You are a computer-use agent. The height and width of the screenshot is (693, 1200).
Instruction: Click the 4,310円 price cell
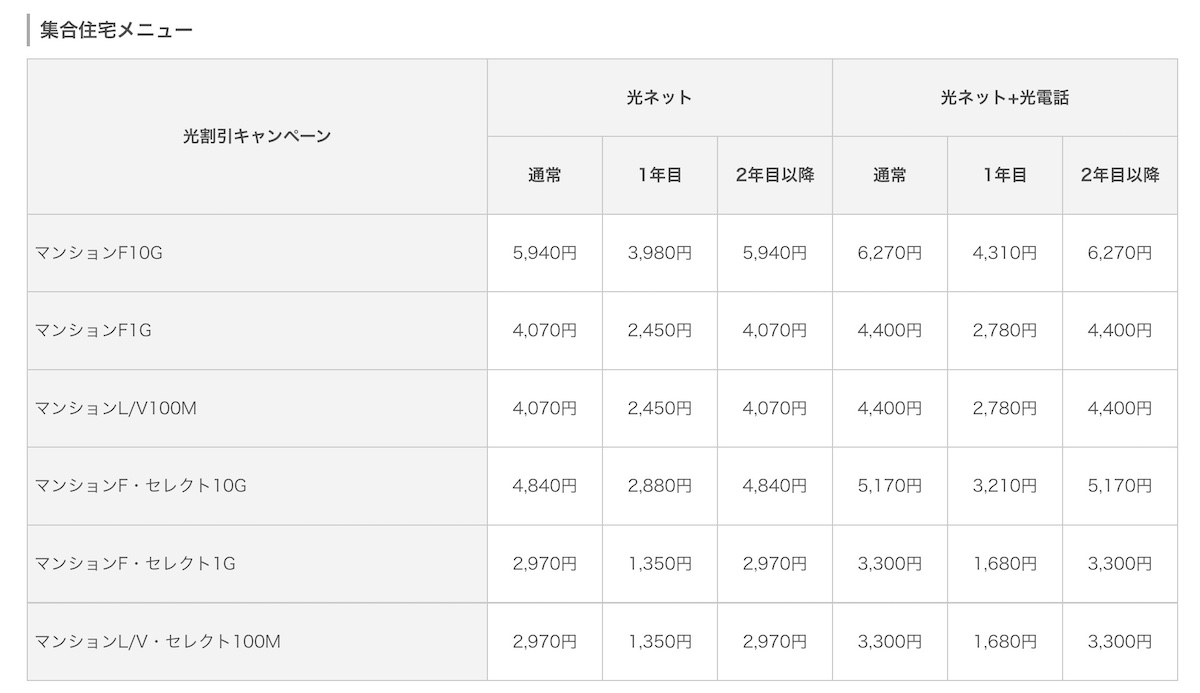1005,253
